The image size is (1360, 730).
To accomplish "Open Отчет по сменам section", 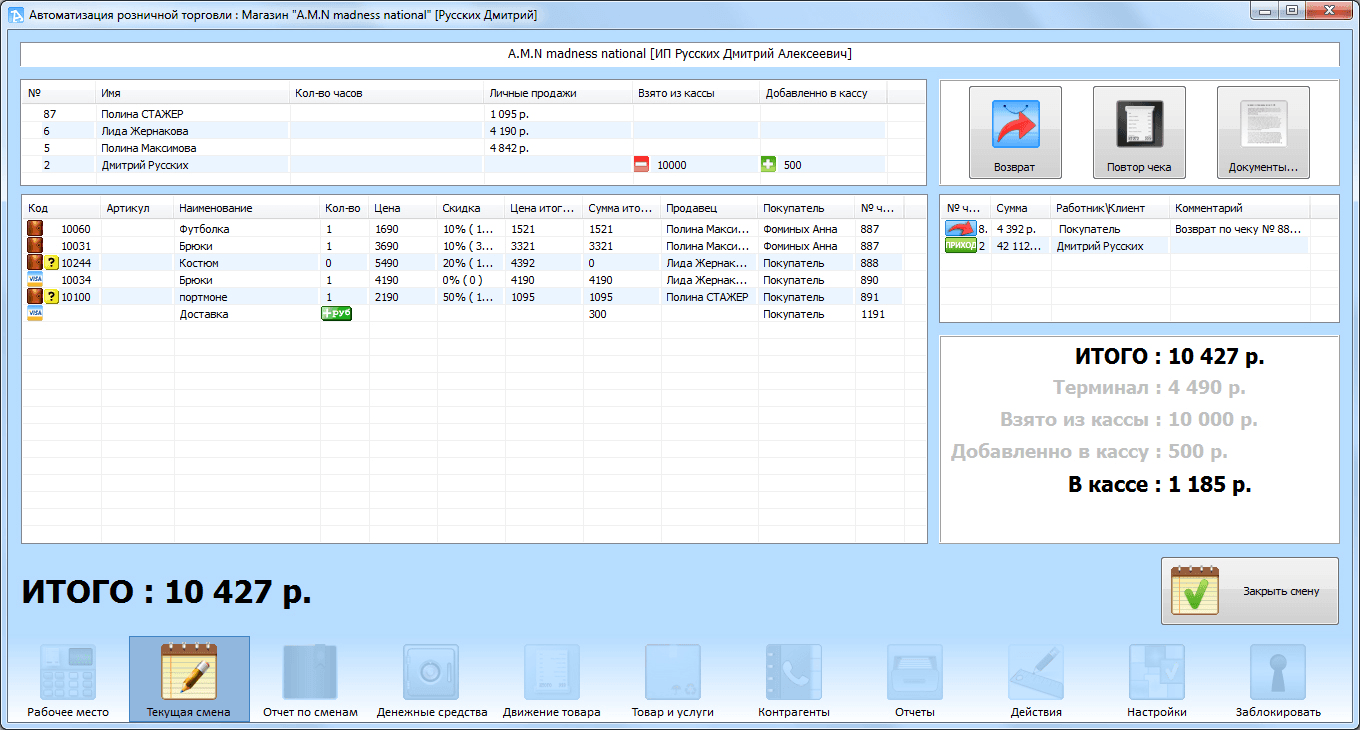I will point(310,681).
